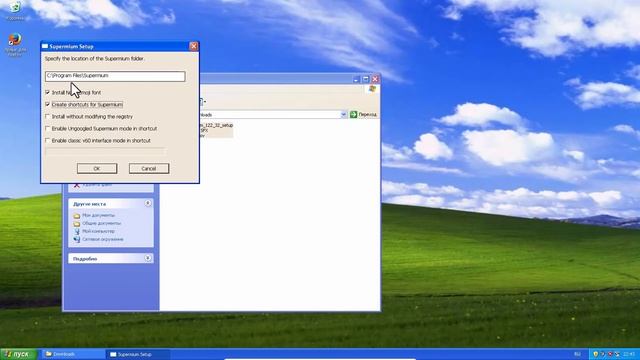640x360 pixels.
Task: Select the setup file in Downloads window
Action: click(x=216, y=130)
